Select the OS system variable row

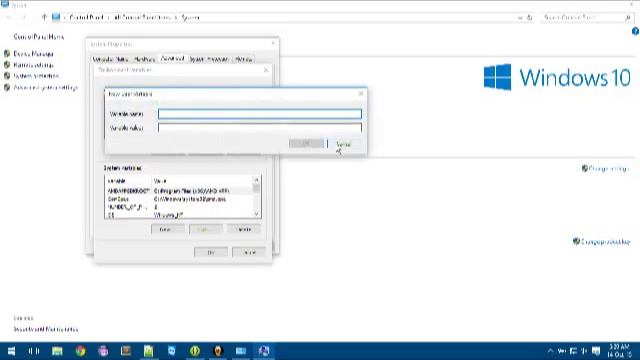(x=179, y=214)
